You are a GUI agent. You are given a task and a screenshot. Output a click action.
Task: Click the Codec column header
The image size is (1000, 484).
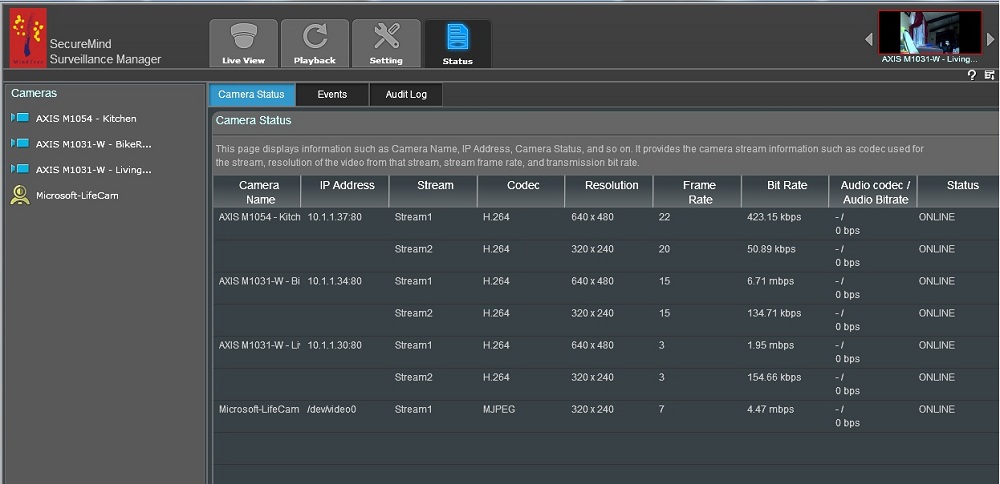click(x=521, y=192)
